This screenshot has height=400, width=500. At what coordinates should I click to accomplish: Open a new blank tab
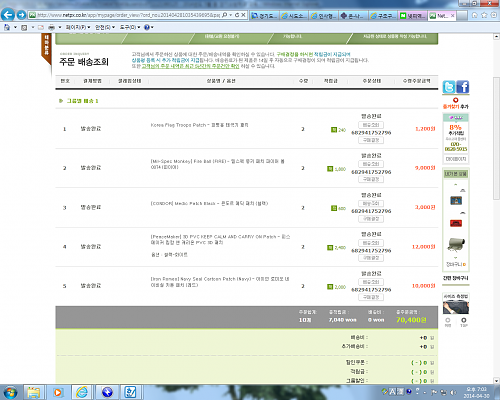[x=462, y=16]
